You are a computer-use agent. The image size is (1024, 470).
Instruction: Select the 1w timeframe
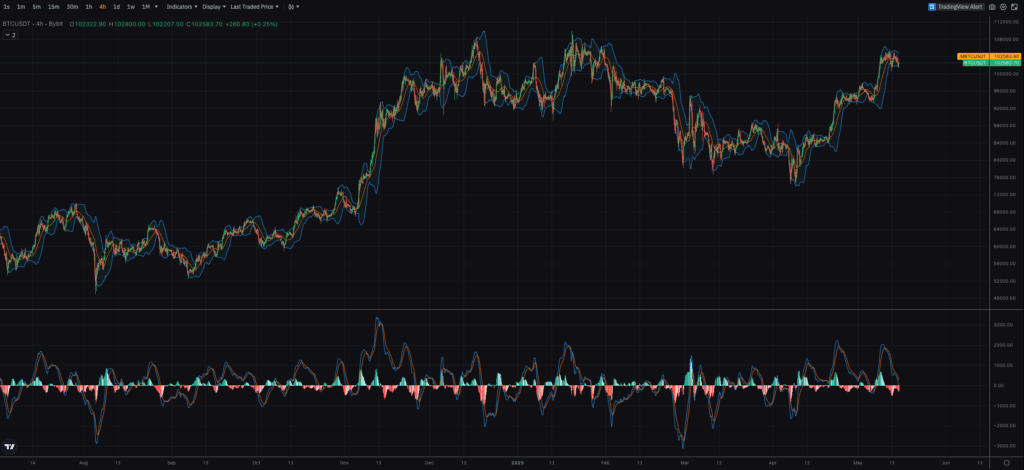[x=130, y=6]
